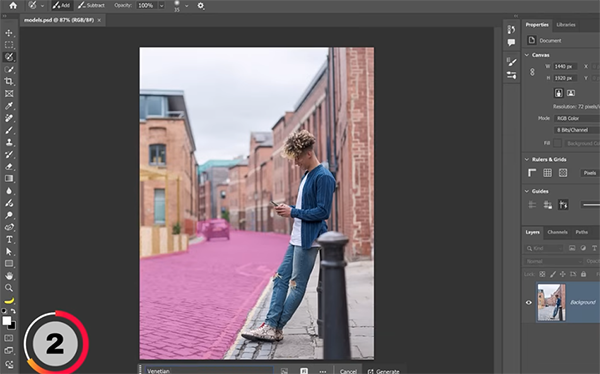Select the Crop tool
The width and height of the screenshot is (600, 374).
(x=9, y=81)
